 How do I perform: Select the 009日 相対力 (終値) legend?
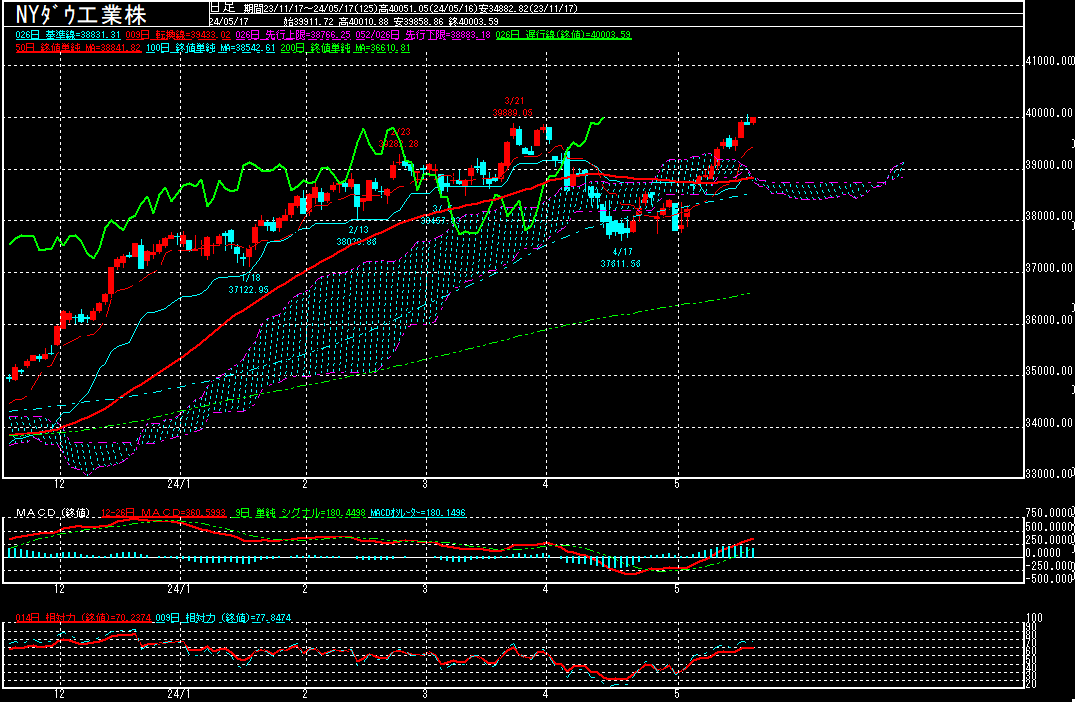pyautogui.click(x=222, y=618)
